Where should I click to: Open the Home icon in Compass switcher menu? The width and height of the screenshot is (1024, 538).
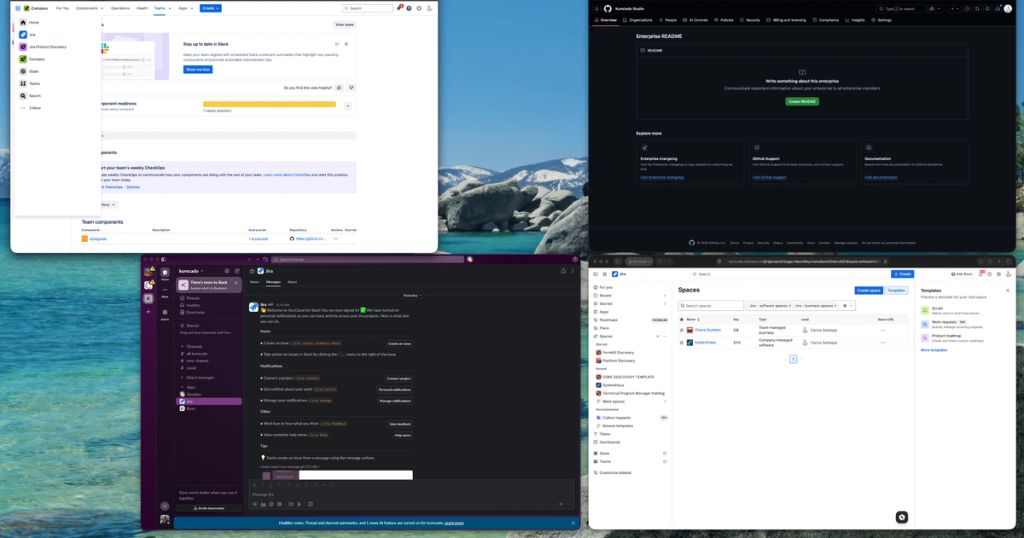(23, 22)
